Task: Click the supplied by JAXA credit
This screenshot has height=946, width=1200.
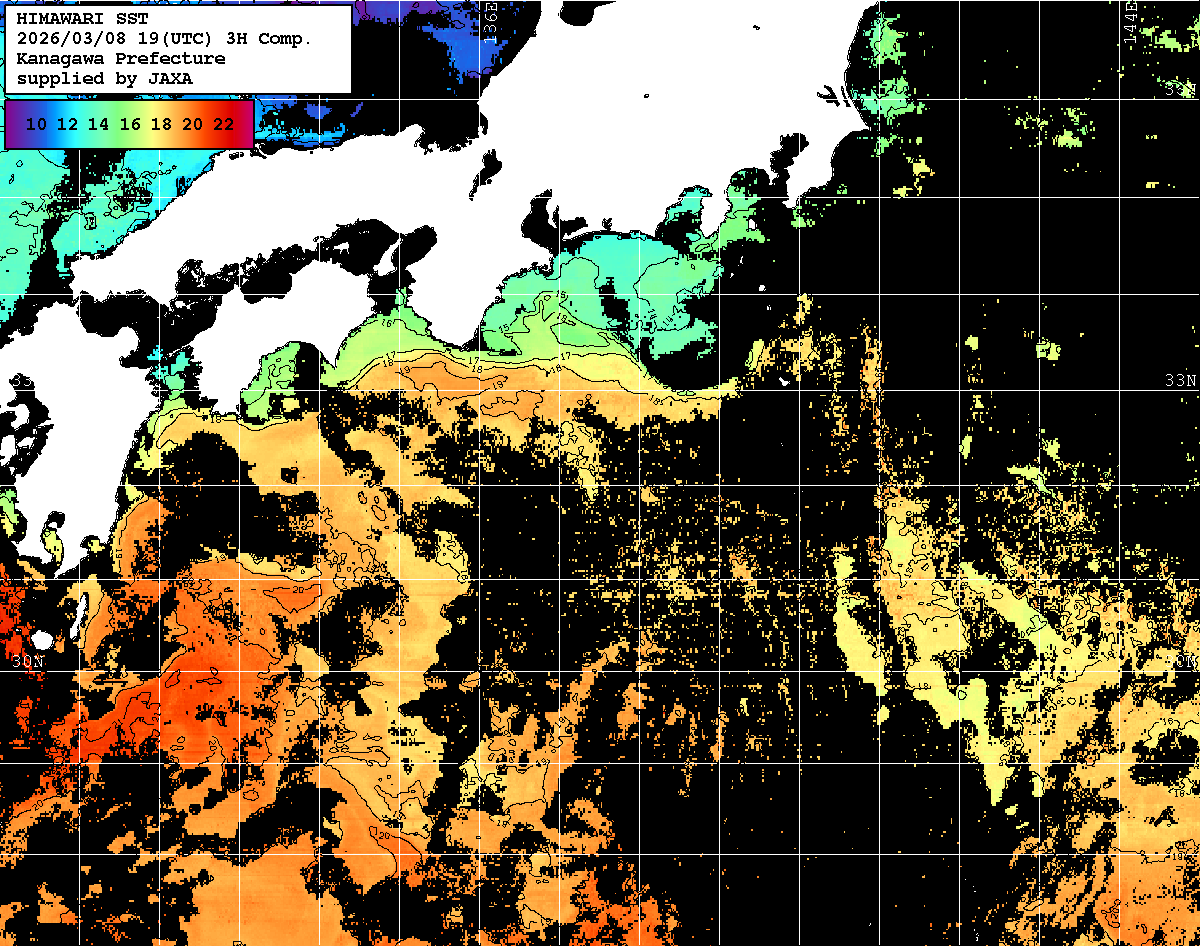Action: point(105,78)
